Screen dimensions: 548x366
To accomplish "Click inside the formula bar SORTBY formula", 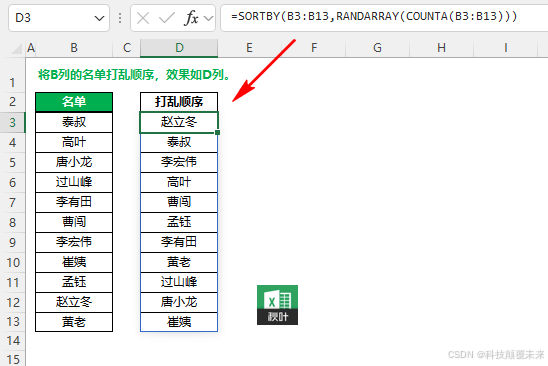I will click(374, 16).
